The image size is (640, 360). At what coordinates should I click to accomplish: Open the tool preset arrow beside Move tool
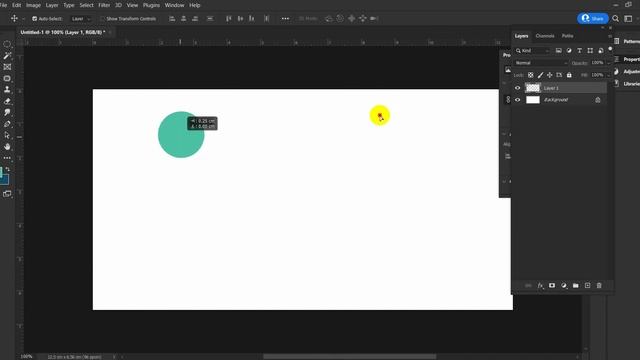pos(23,19)
